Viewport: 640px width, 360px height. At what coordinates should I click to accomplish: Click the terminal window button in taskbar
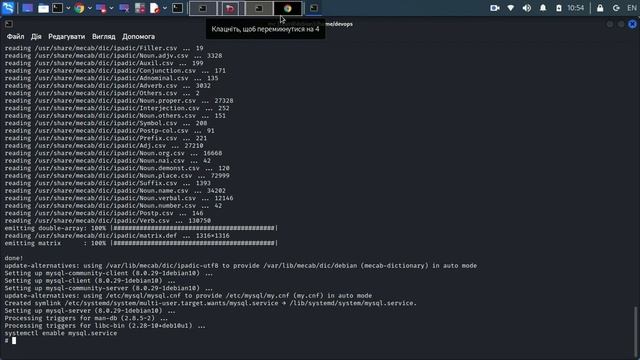point(313,8)
